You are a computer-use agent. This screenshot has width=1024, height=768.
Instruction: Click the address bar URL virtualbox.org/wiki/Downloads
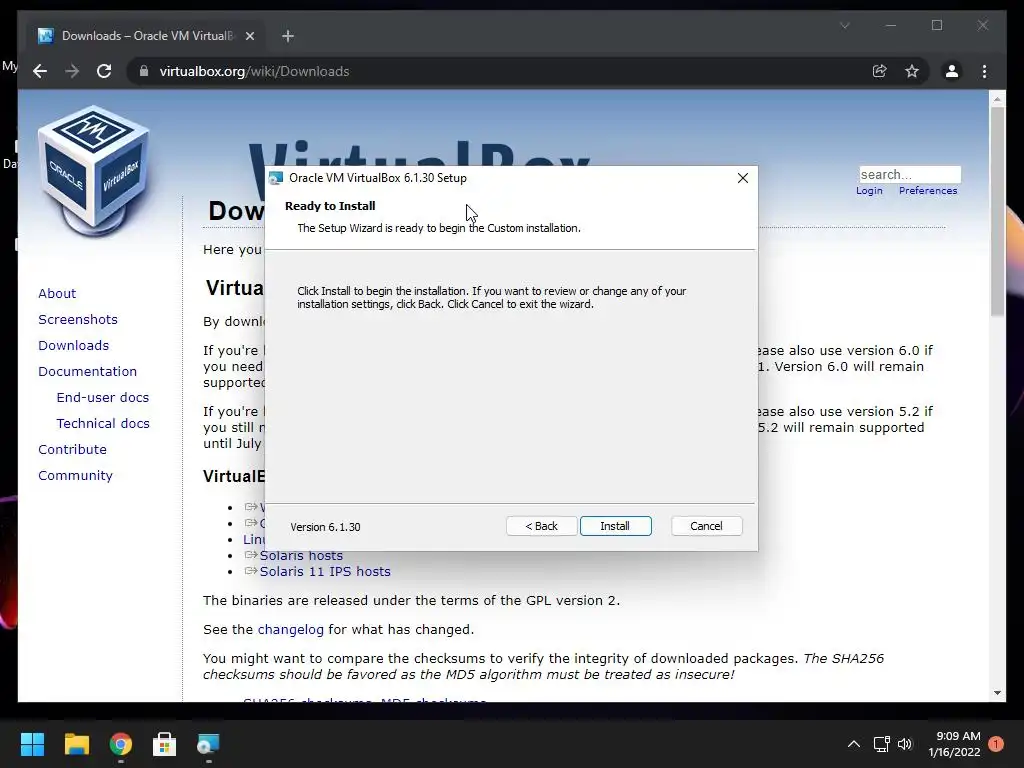(x=254, y=71)
